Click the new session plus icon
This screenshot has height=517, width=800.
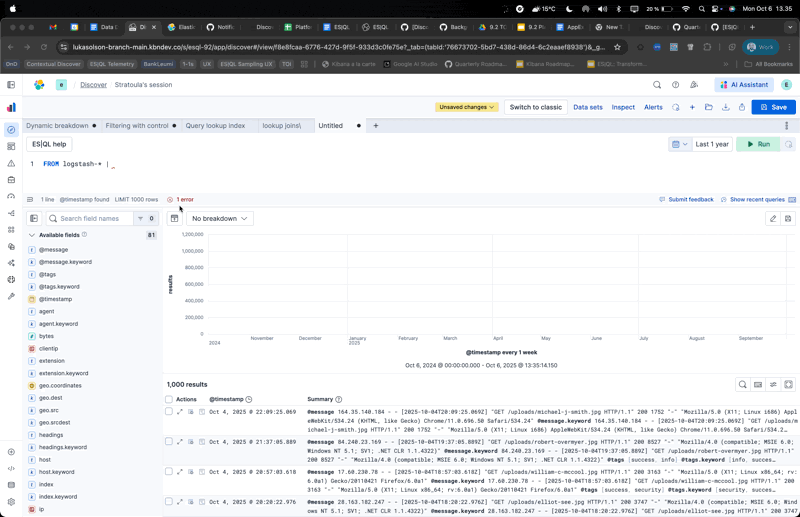[x=692, y=107]
